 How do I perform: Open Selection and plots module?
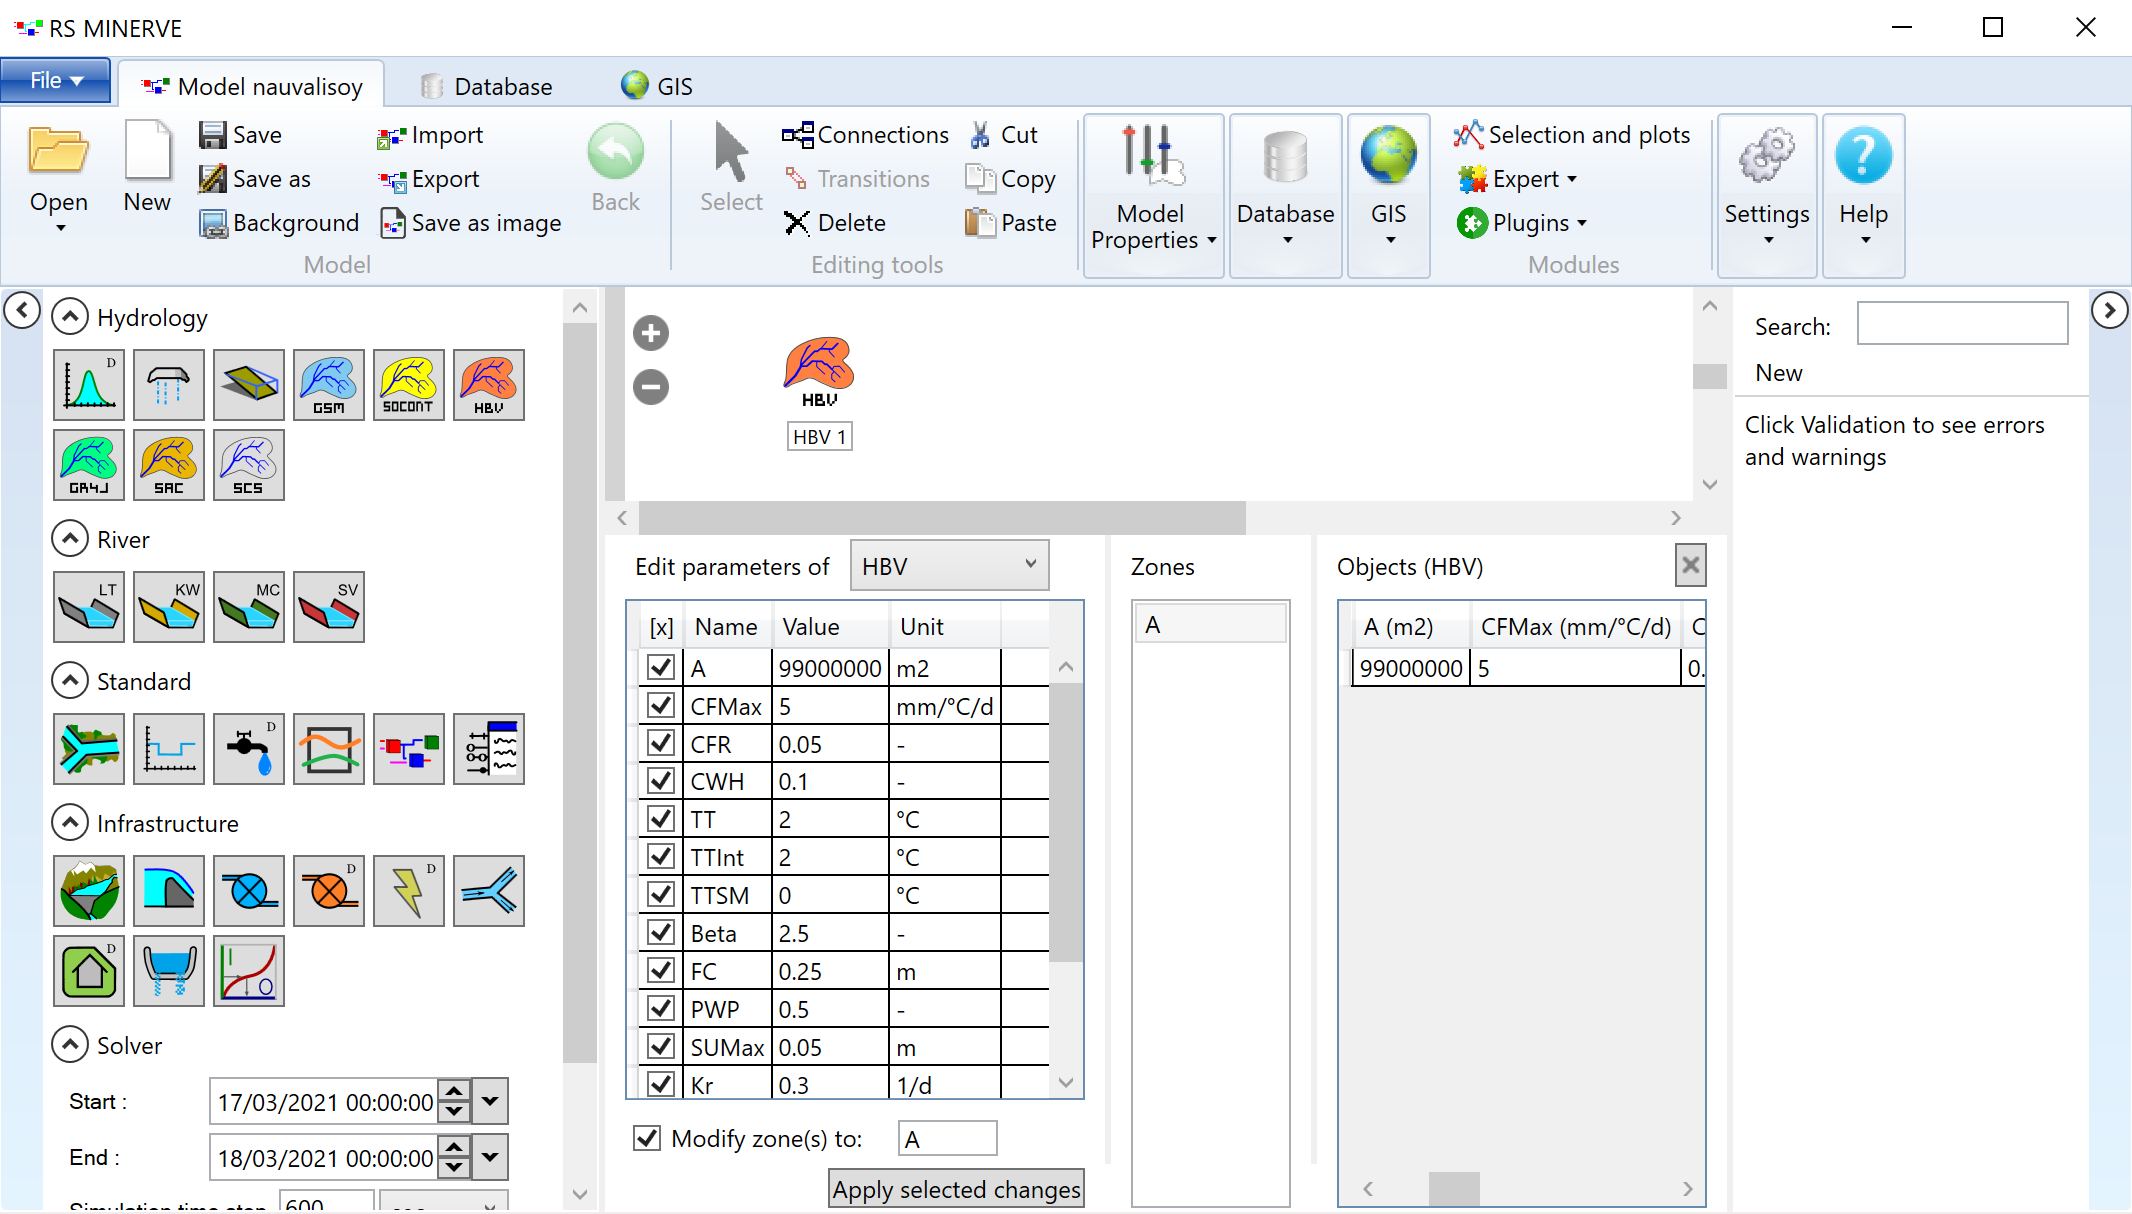(x=1572, y=135)
